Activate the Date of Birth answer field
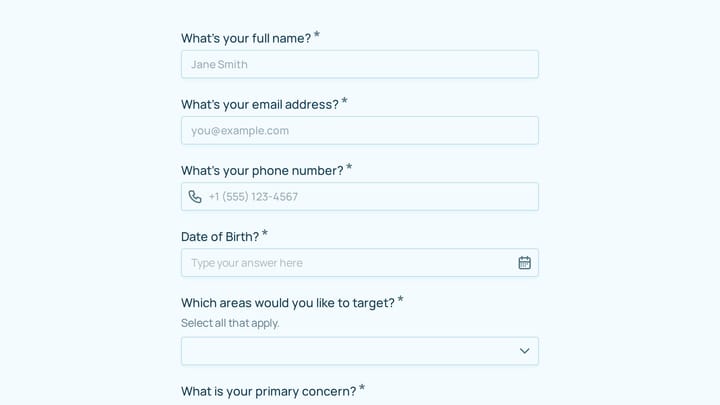The width and height of the screenshot is (720, 405). pyautogui.click(x=360, y=263)
